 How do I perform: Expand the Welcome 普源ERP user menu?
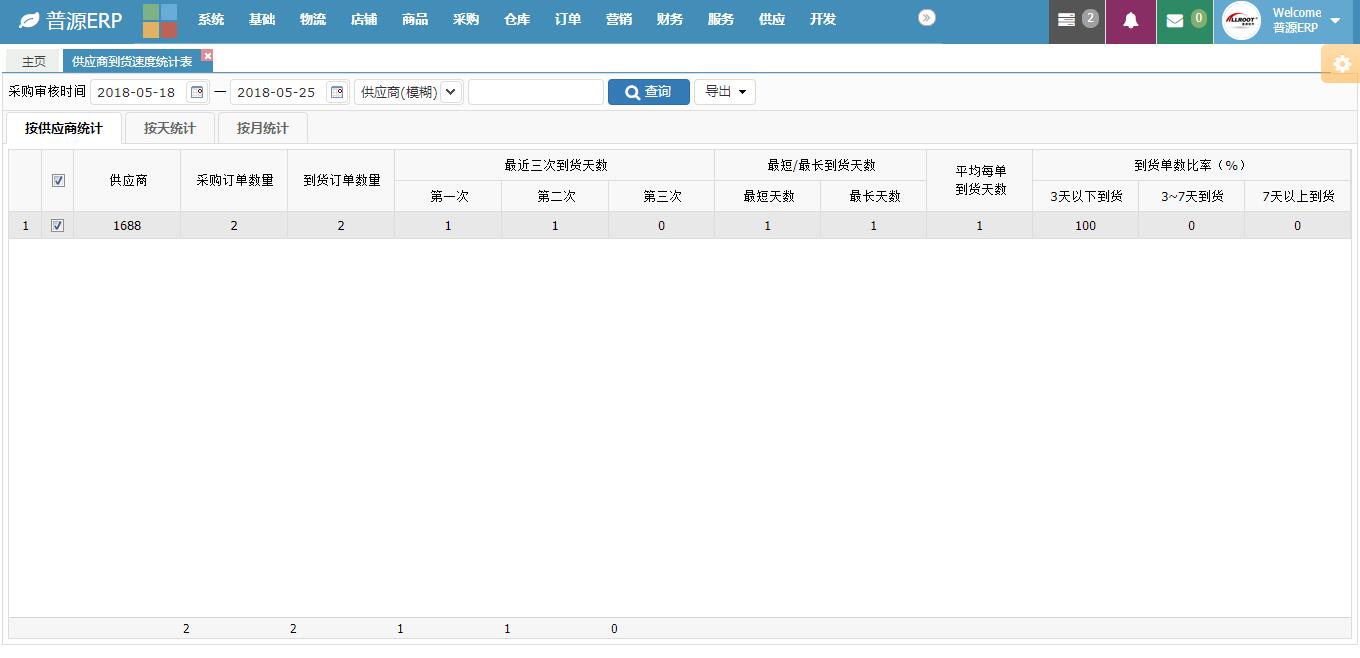(x=1335, y=21)
